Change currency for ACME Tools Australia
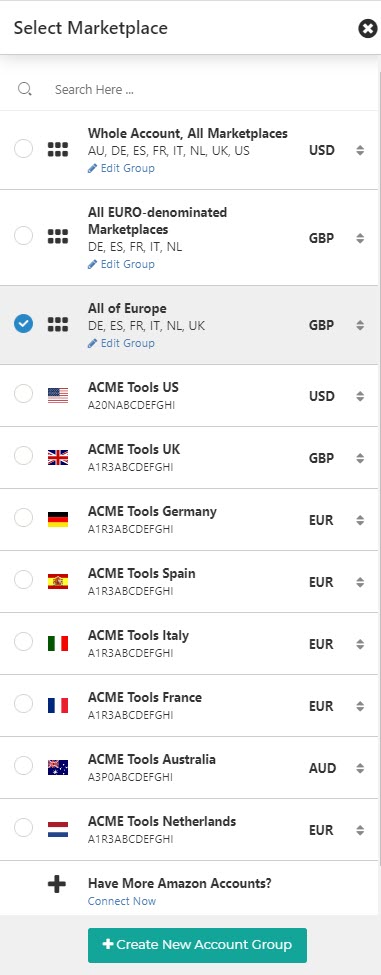Image resolution: width=381 pixels, height=975 pixels. click(x=360, y=768)
